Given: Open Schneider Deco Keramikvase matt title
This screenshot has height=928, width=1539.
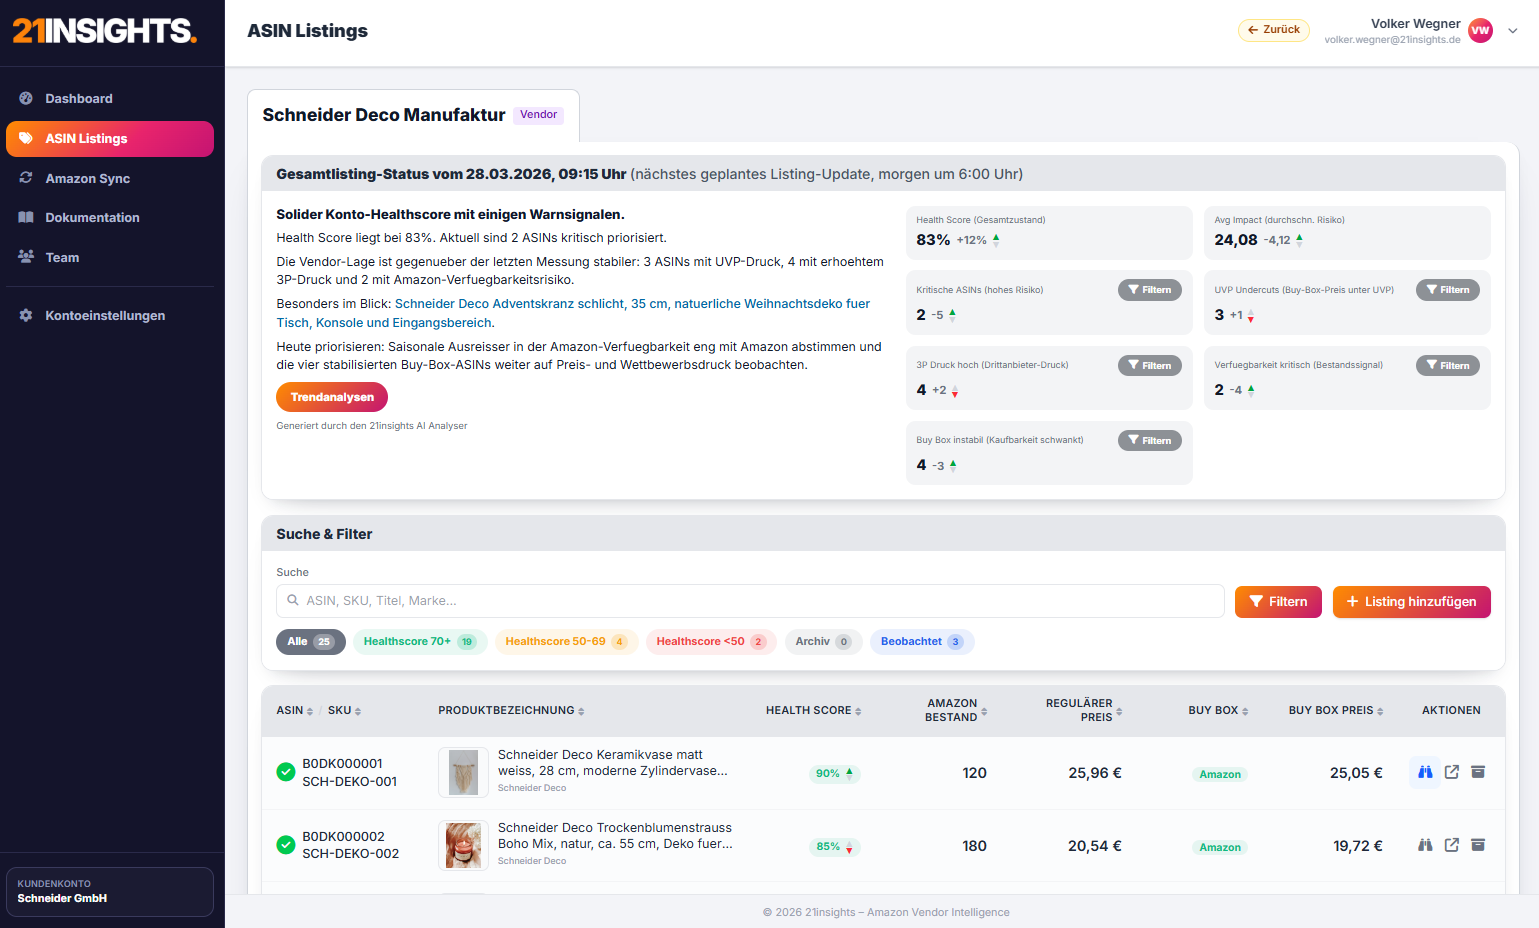Looking at the screenshot, I should [612, 763].
